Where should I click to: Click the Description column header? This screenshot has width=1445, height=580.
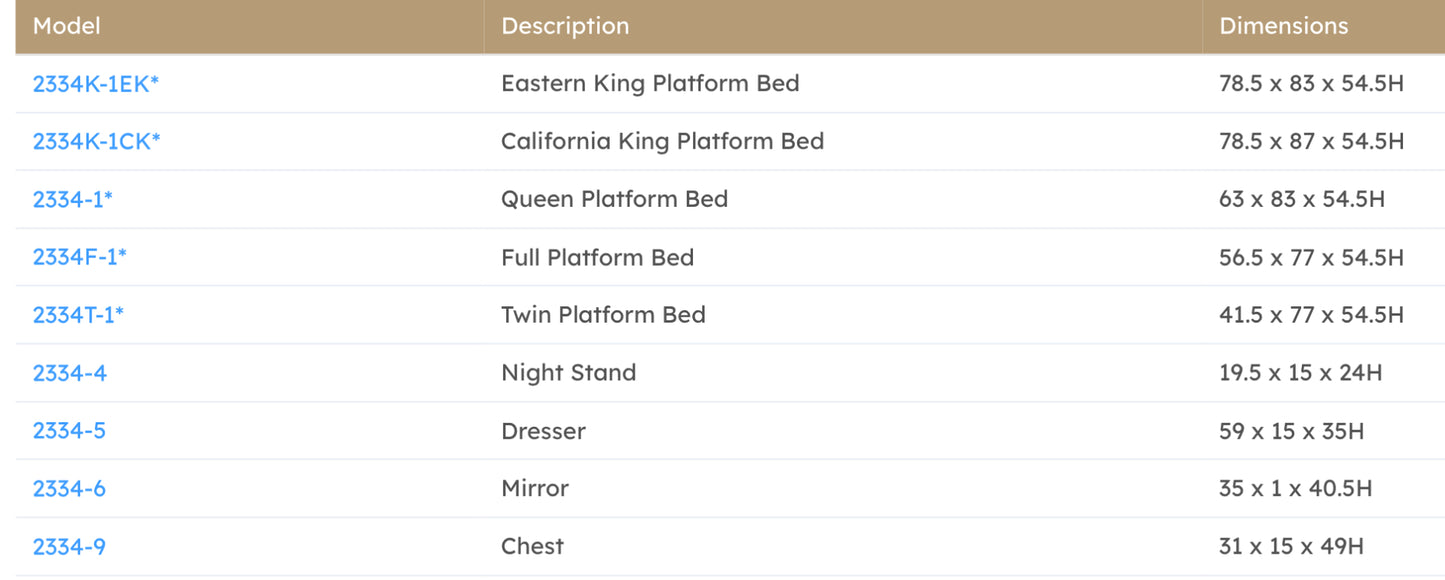565,26
